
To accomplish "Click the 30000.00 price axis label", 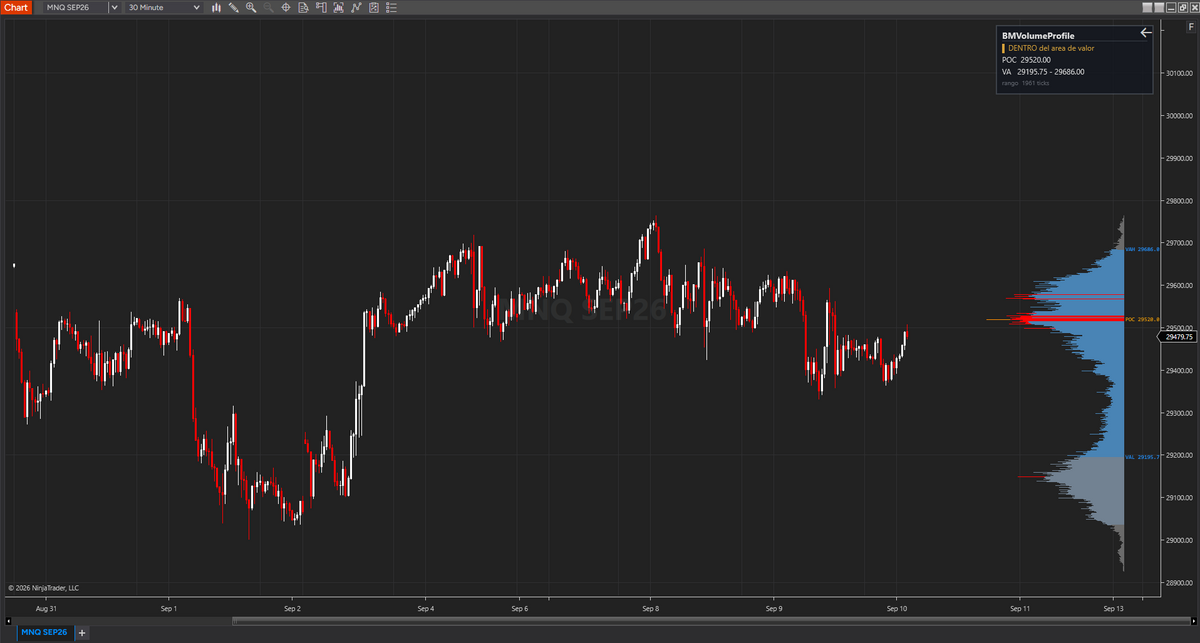I will (1179, 115).
